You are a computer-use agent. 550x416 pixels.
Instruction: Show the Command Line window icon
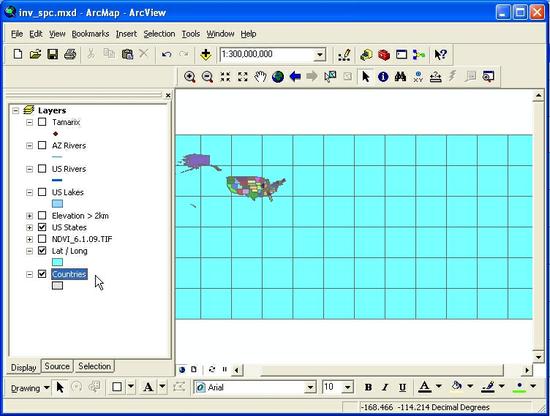point(401,55)
